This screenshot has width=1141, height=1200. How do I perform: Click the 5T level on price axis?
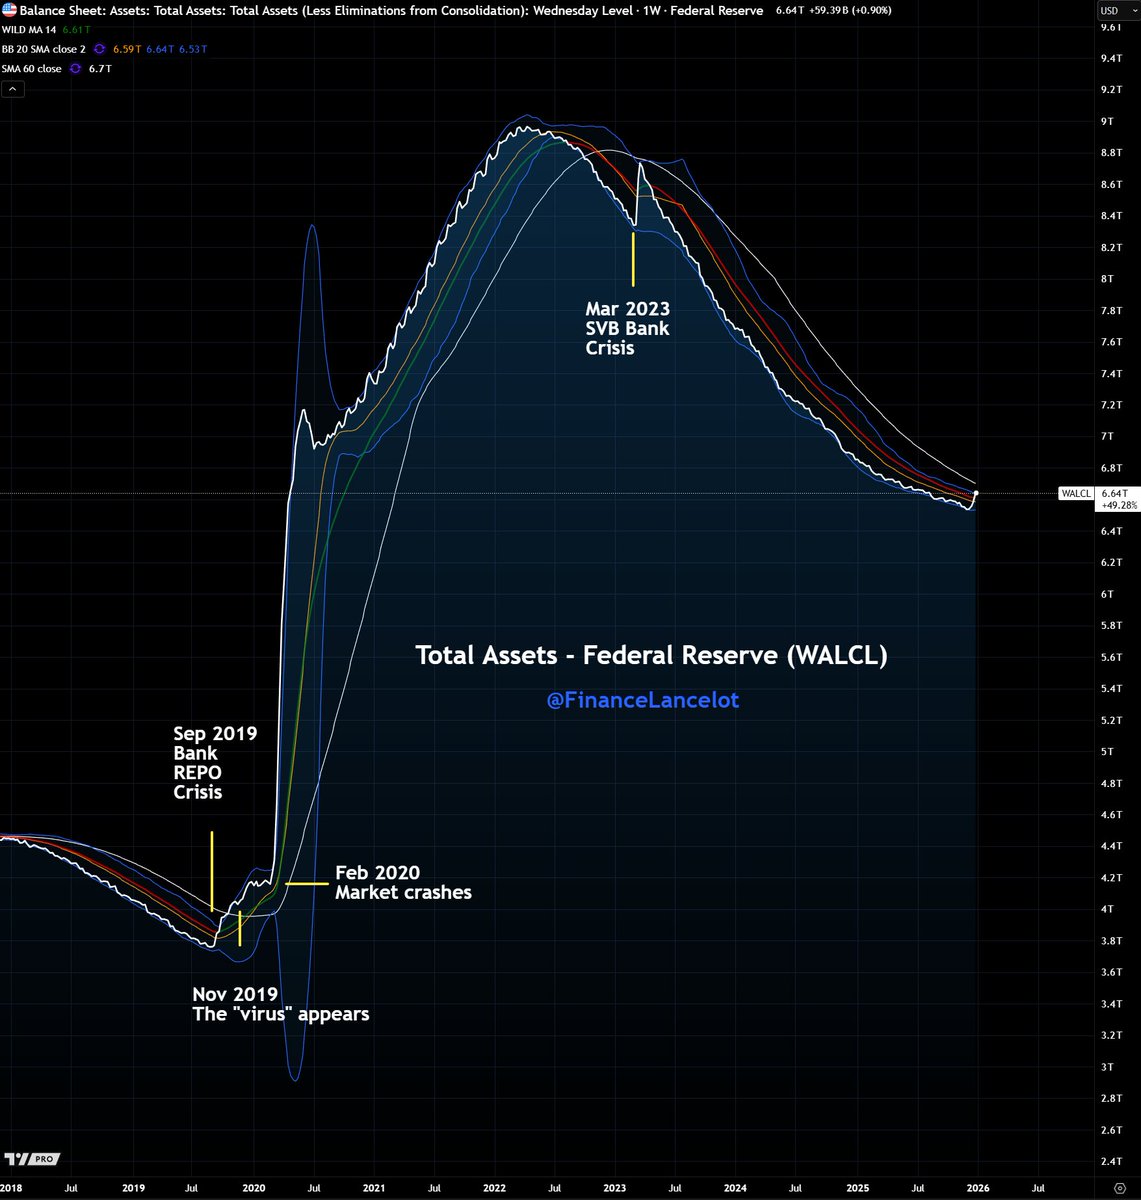tap(1107, 752)
